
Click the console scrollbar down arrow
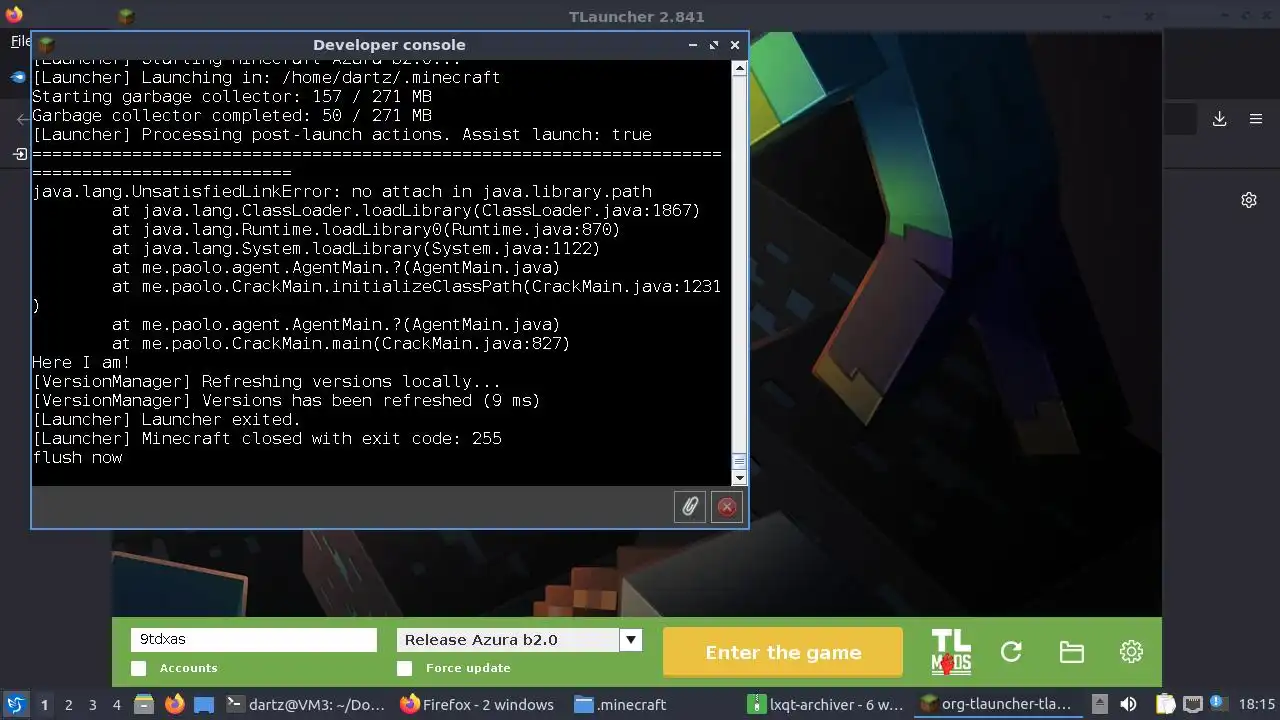pos(739,478)
